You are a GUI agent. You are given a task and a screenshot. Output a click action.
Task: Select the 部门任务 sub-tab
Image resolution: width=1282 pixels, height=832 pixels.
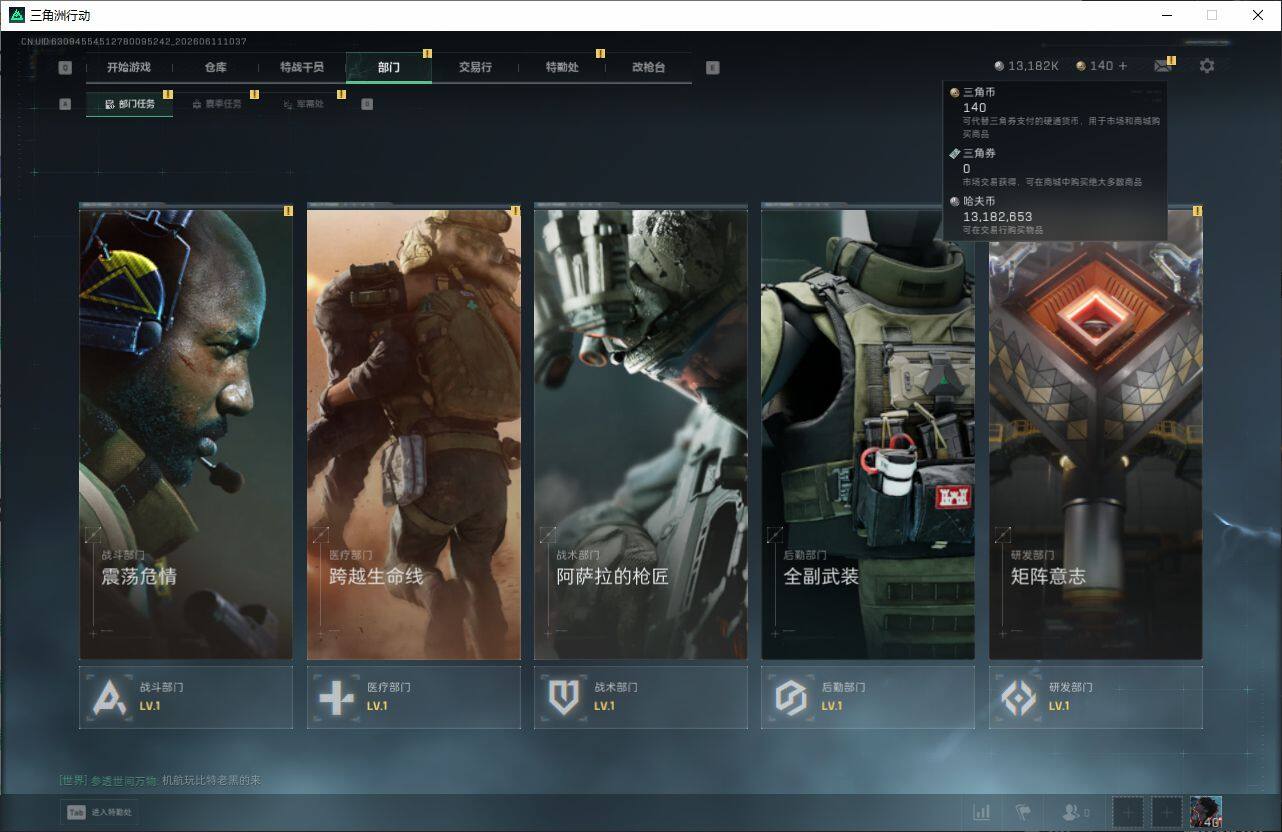(130, 104)
